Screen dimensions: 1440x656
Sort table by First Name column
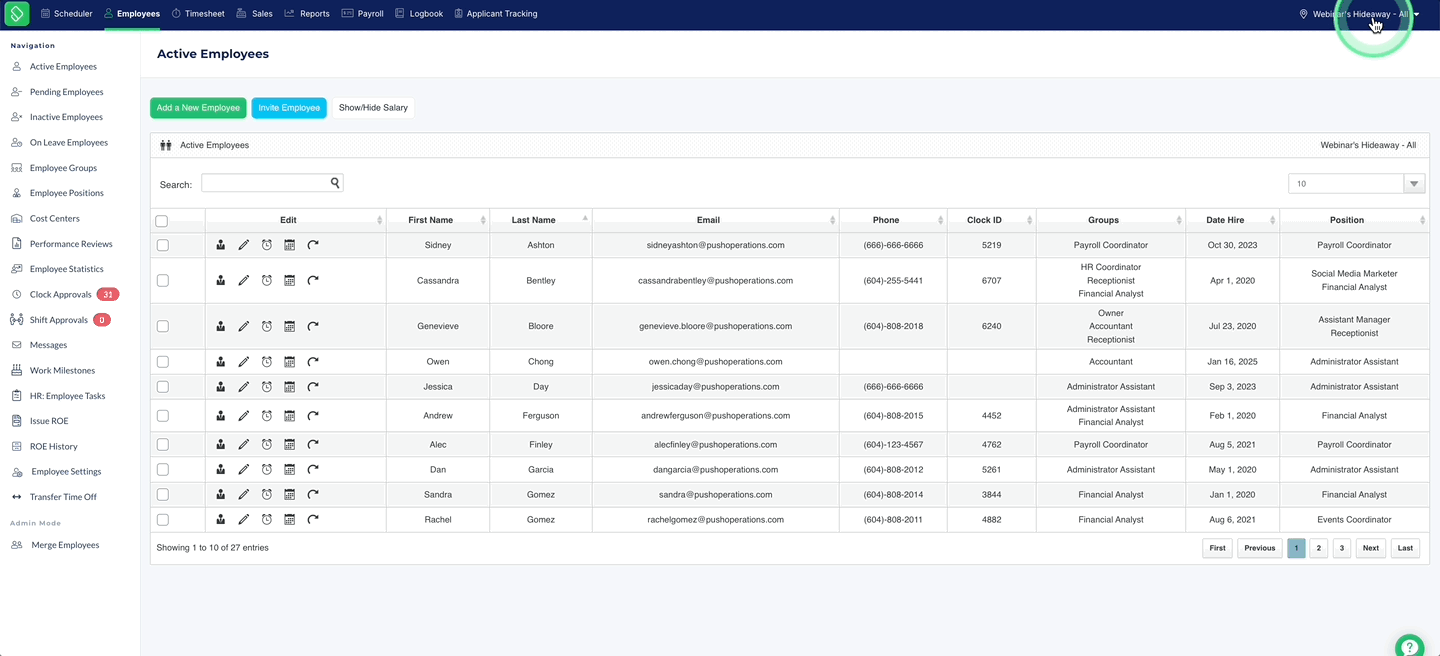point(438,220)
